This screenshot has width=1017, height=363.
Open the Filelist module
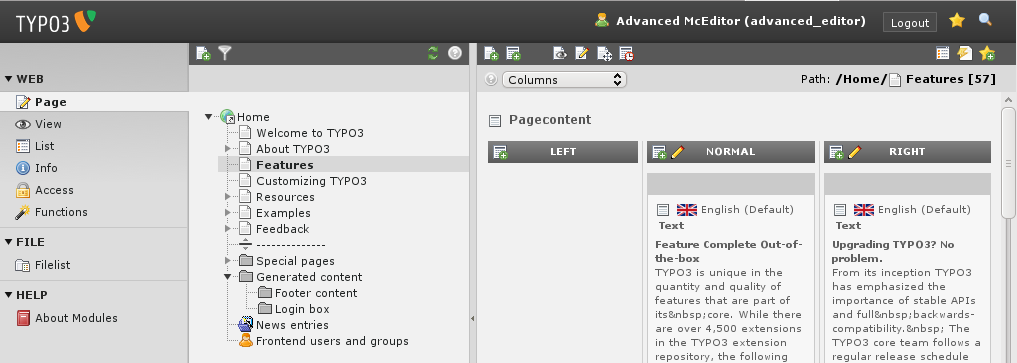point(43,265)
